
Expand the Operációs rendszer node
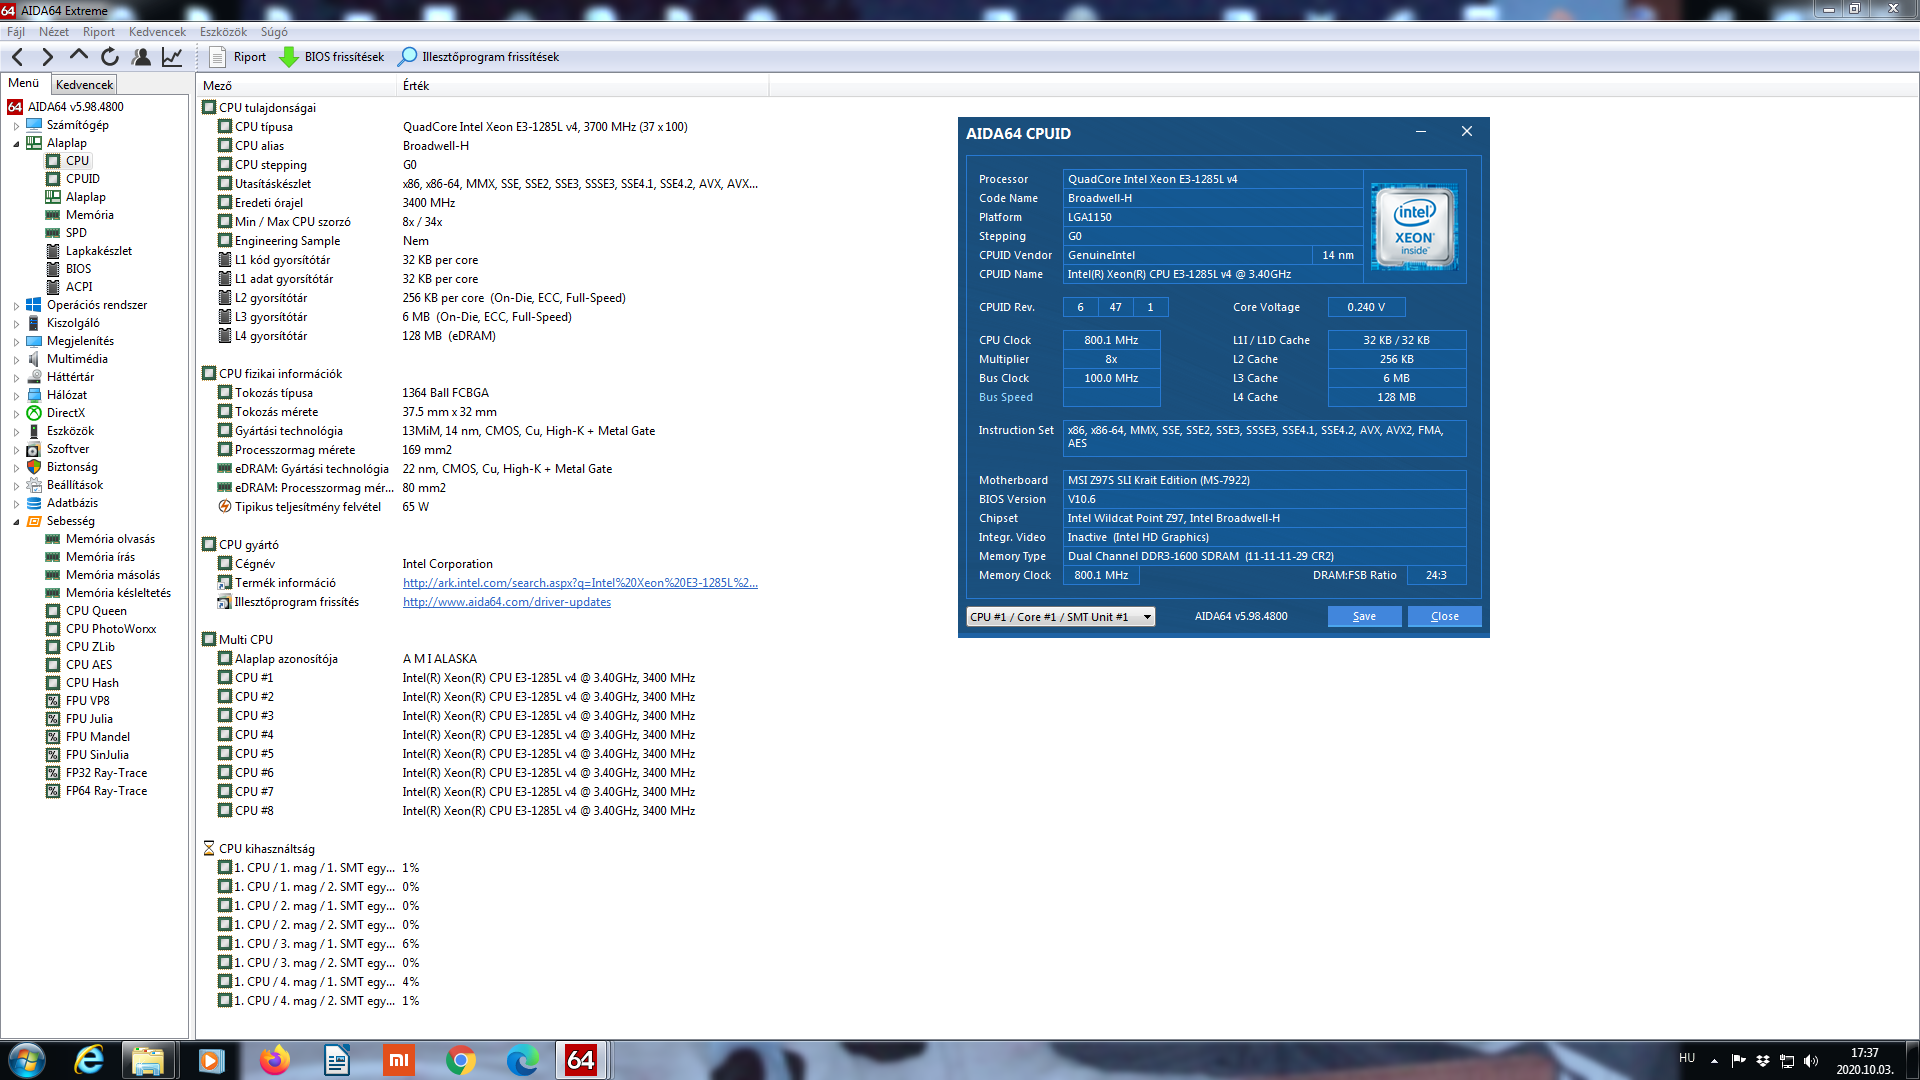pyautogui.click(x=16, y=306)
